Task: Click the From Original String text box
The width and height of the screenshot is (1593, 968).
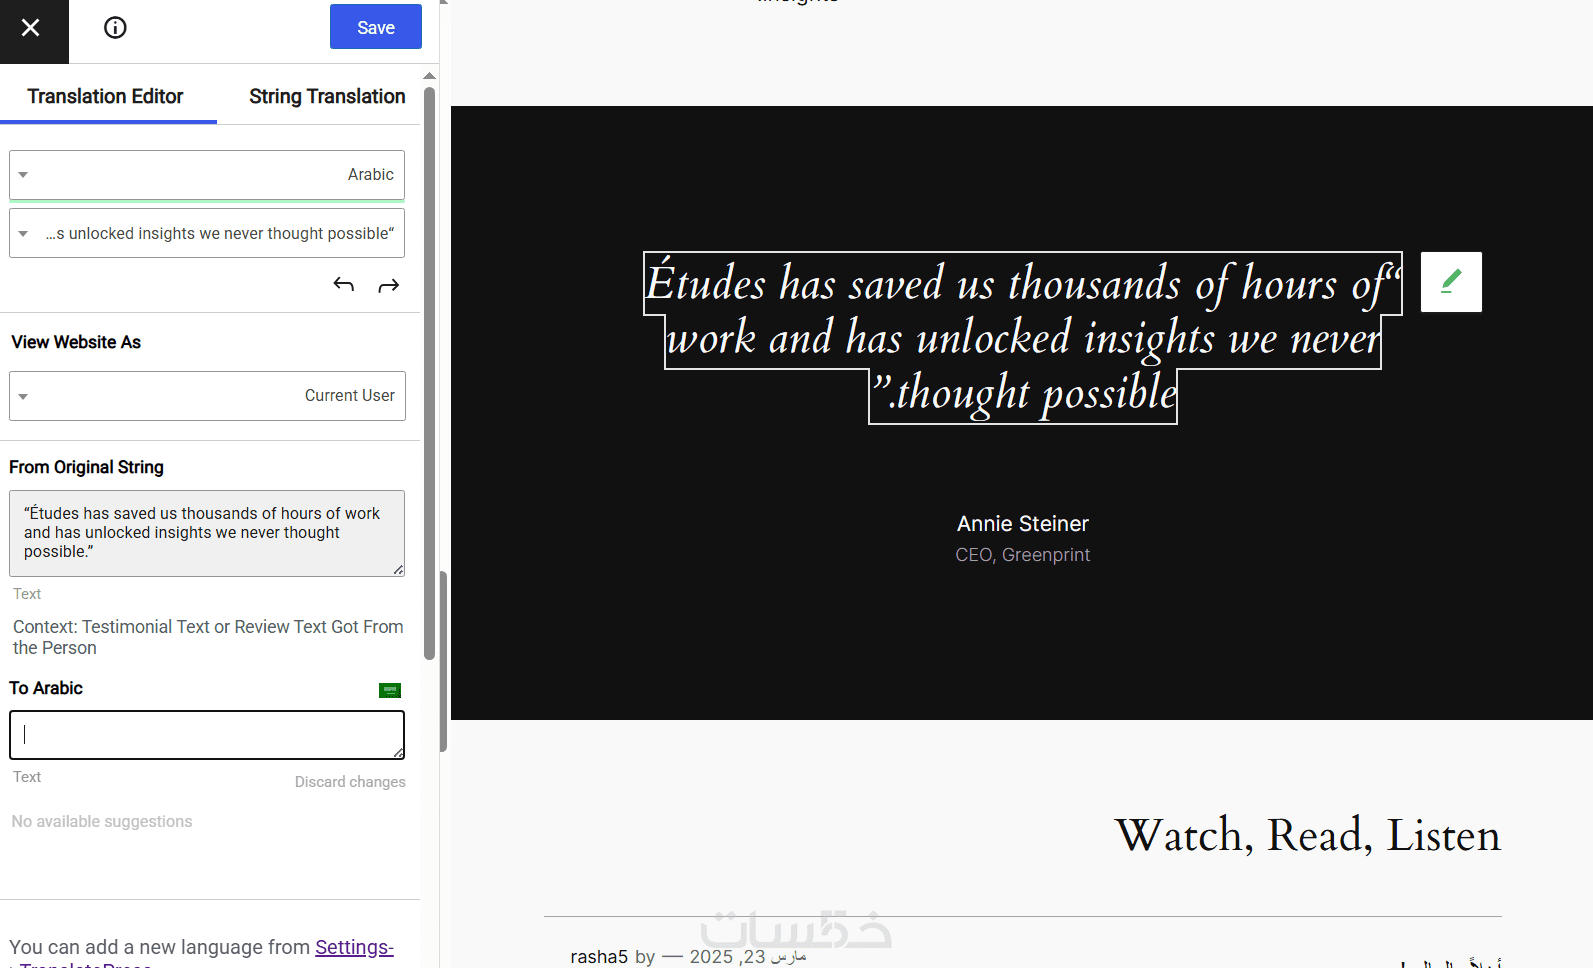Action: [207, 533]
